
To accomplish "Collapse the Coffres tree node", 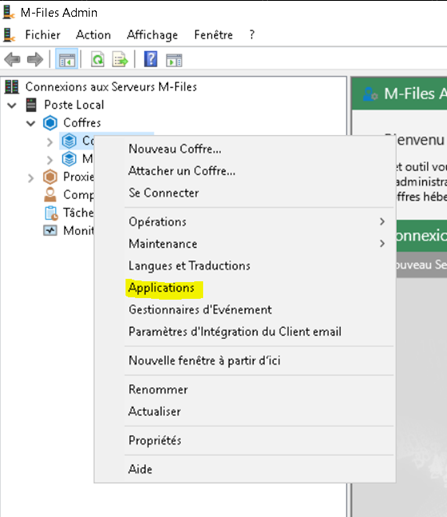I will 31,124.
